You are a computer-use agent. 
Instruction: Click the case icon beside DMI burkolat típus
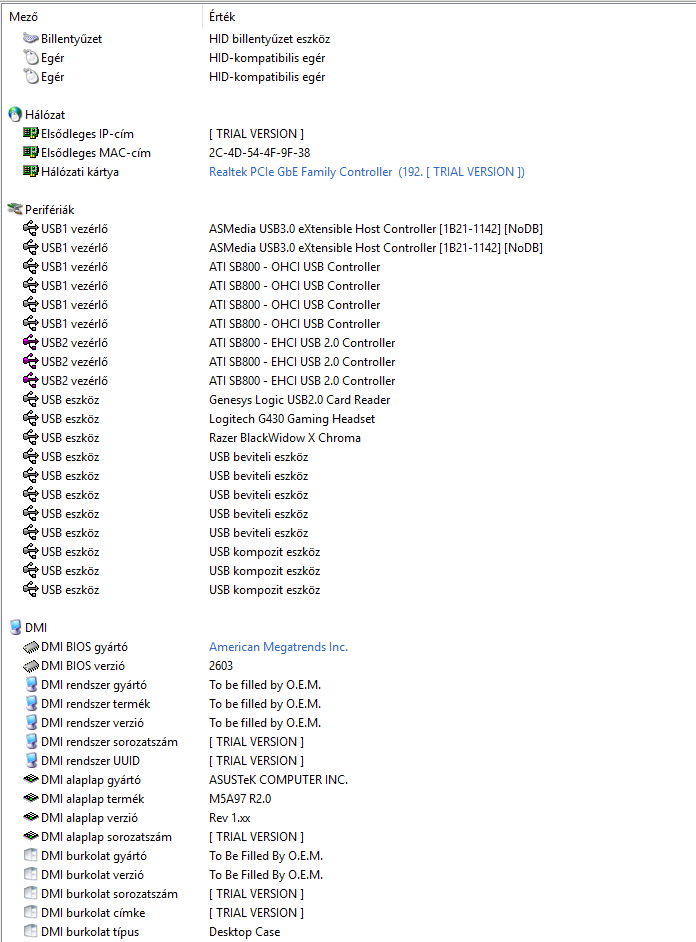click(x=31, y=932)
